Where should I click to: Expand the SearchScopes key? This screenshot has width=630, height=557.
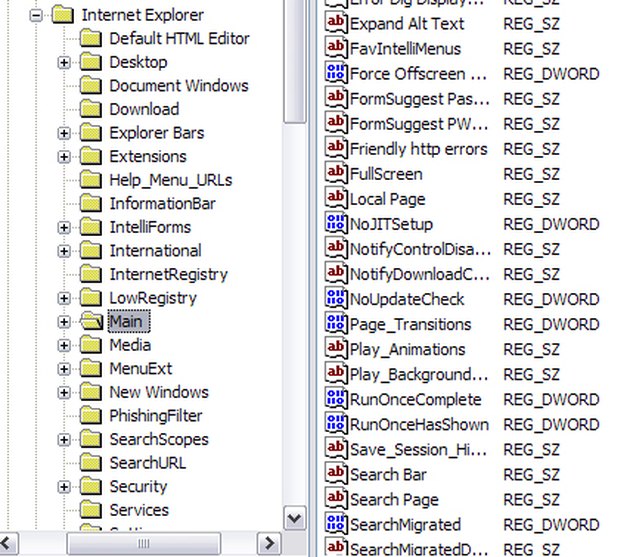click(x=64, y=440)
